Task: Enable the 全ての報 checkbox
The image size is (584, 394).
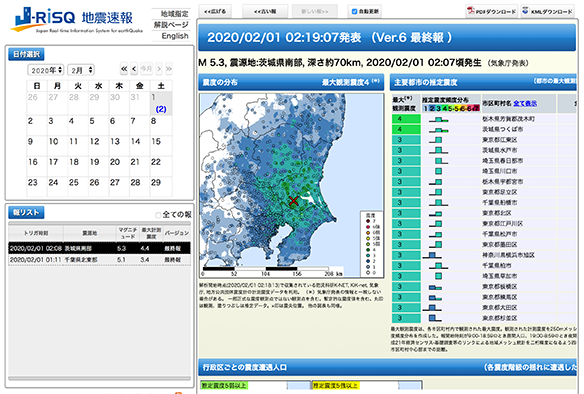Action: point(158,215)
